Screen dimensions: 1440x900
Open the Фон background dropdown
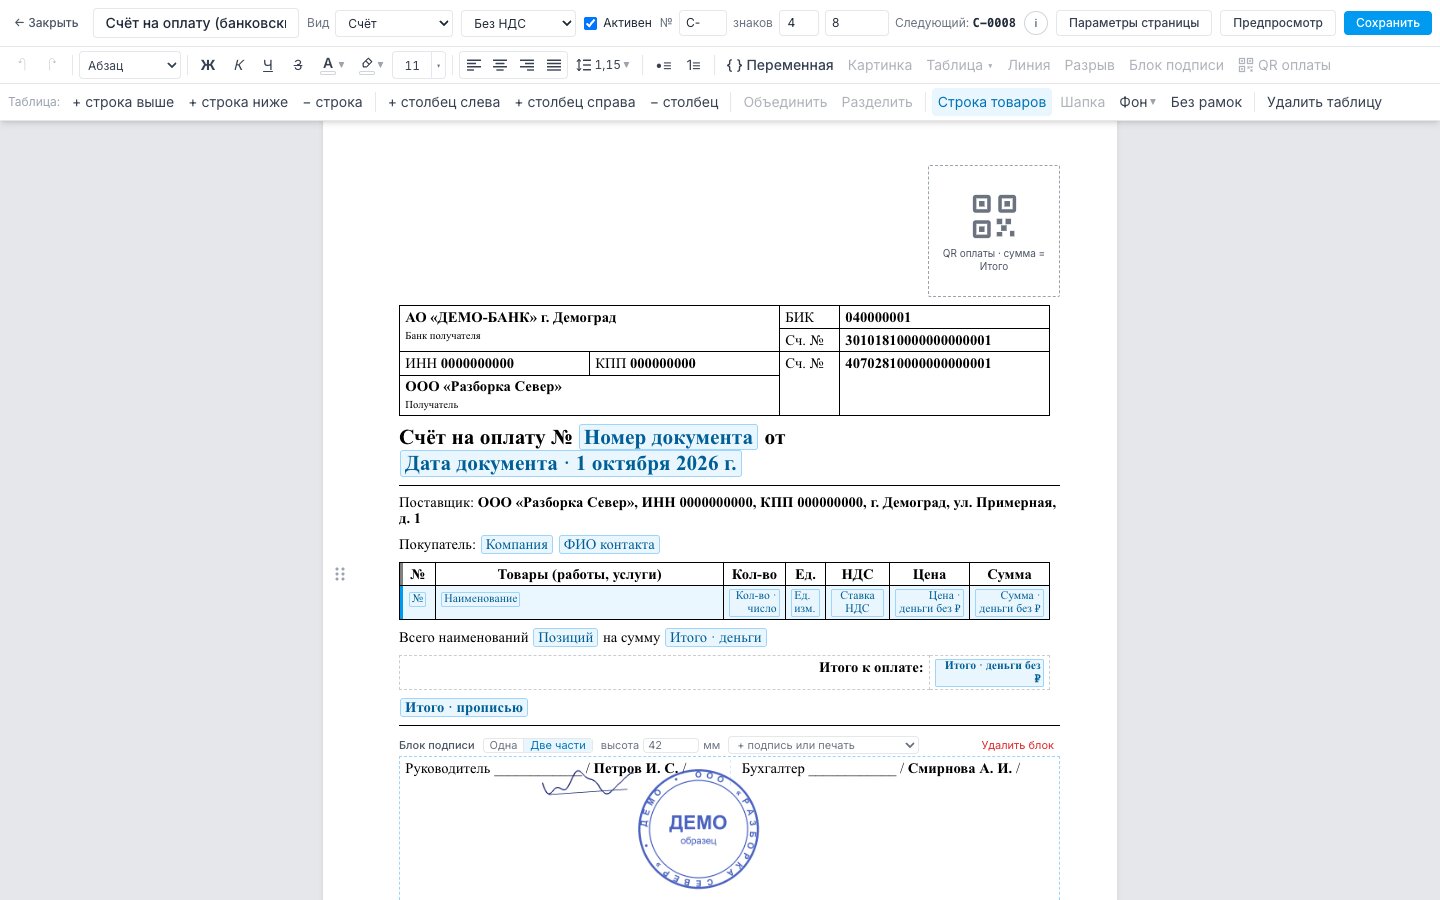tap(1137, 102)
